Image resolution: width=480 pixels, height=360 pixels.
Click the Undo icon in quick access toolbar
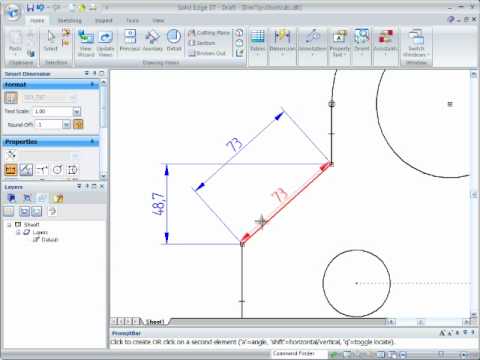pyautogui.click(x=41, y=7)
